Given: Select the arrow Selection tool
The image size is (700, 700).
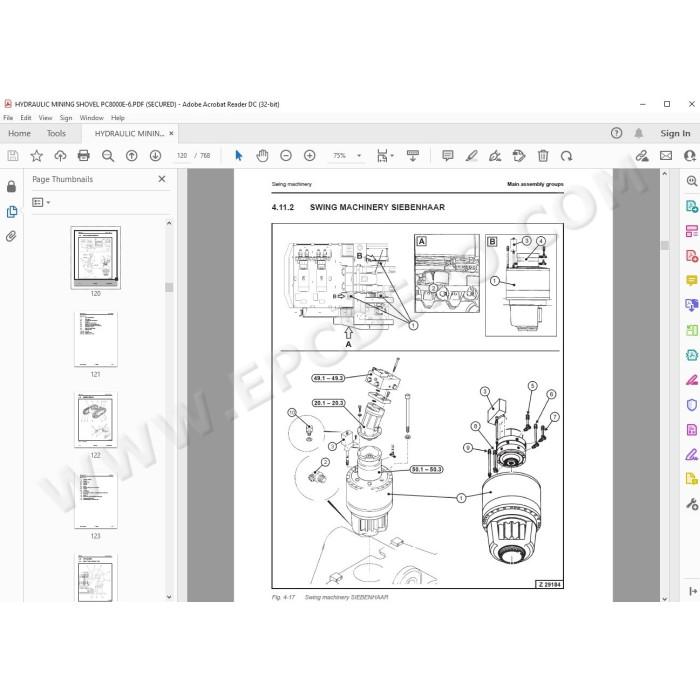Looking at the screenshot, I should point(239,156).
